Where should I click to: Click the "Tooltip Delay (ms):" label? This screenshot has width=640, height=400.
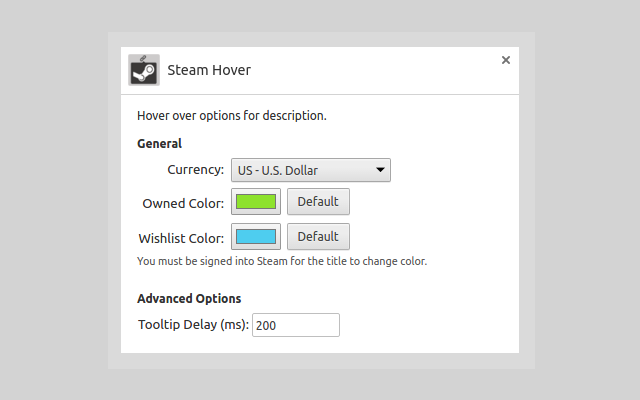point(193,324)
